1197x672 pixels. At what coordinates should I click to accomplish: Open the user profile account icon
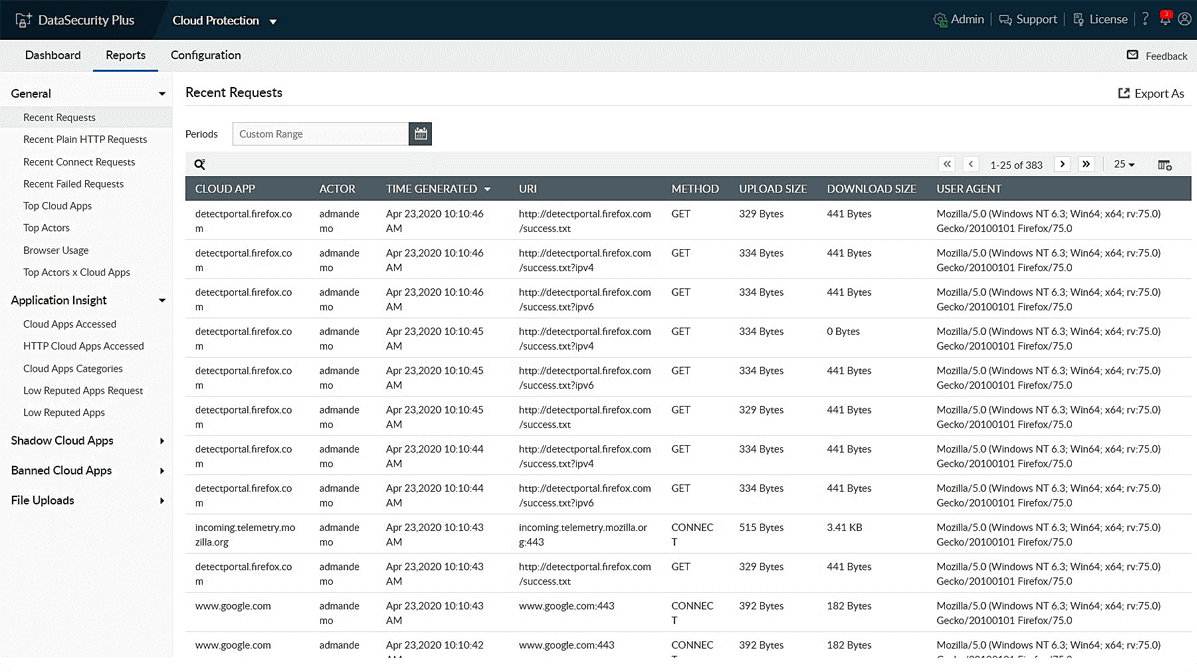coord(1184,19)
